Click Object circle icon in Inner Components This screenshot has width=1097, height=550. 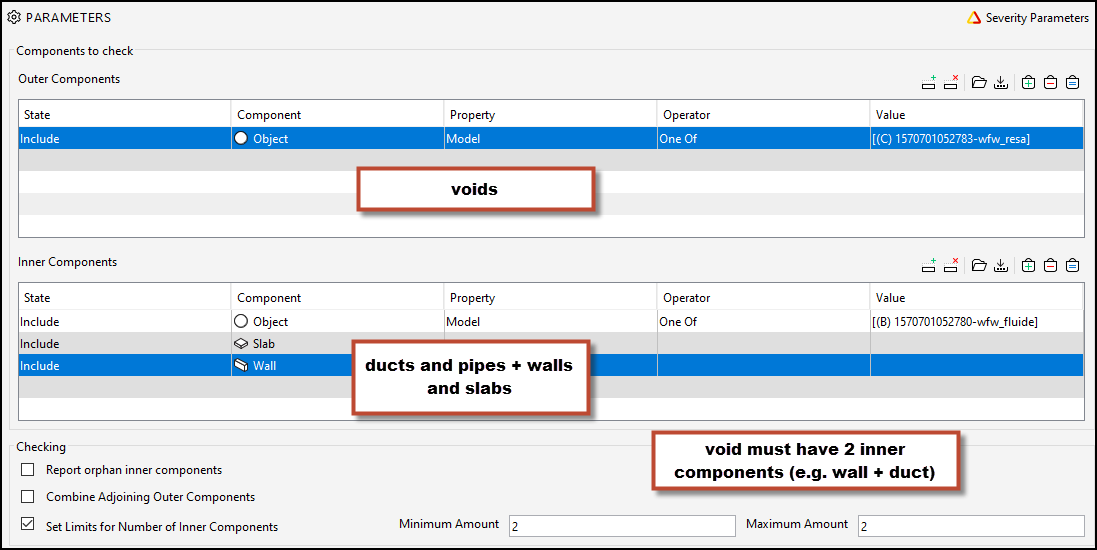click(241, 321)
